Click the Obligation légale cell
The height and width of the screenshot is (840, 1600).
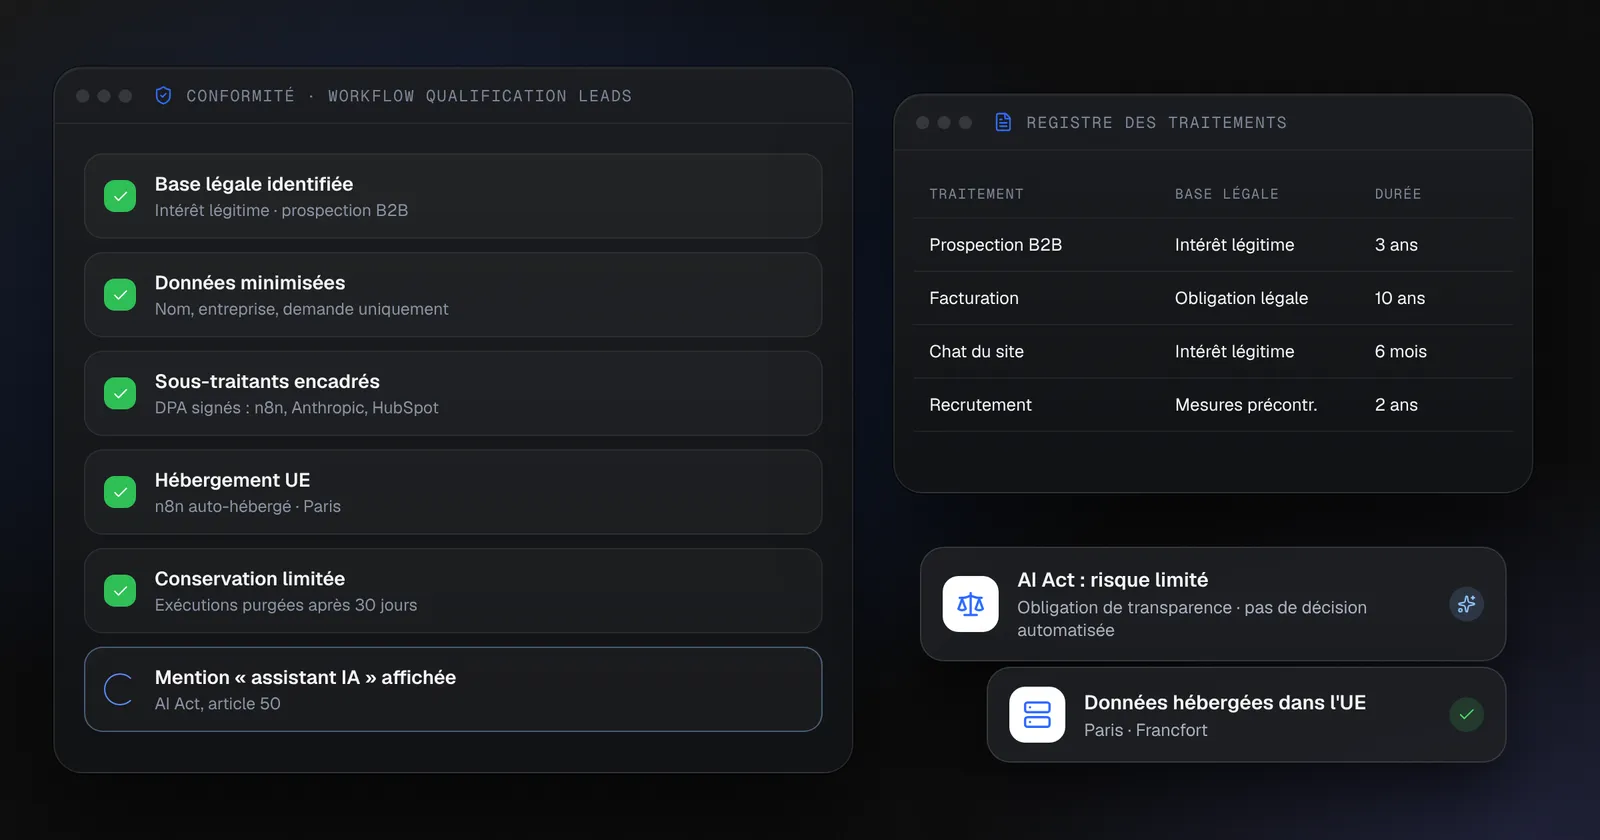[1241, 298]
